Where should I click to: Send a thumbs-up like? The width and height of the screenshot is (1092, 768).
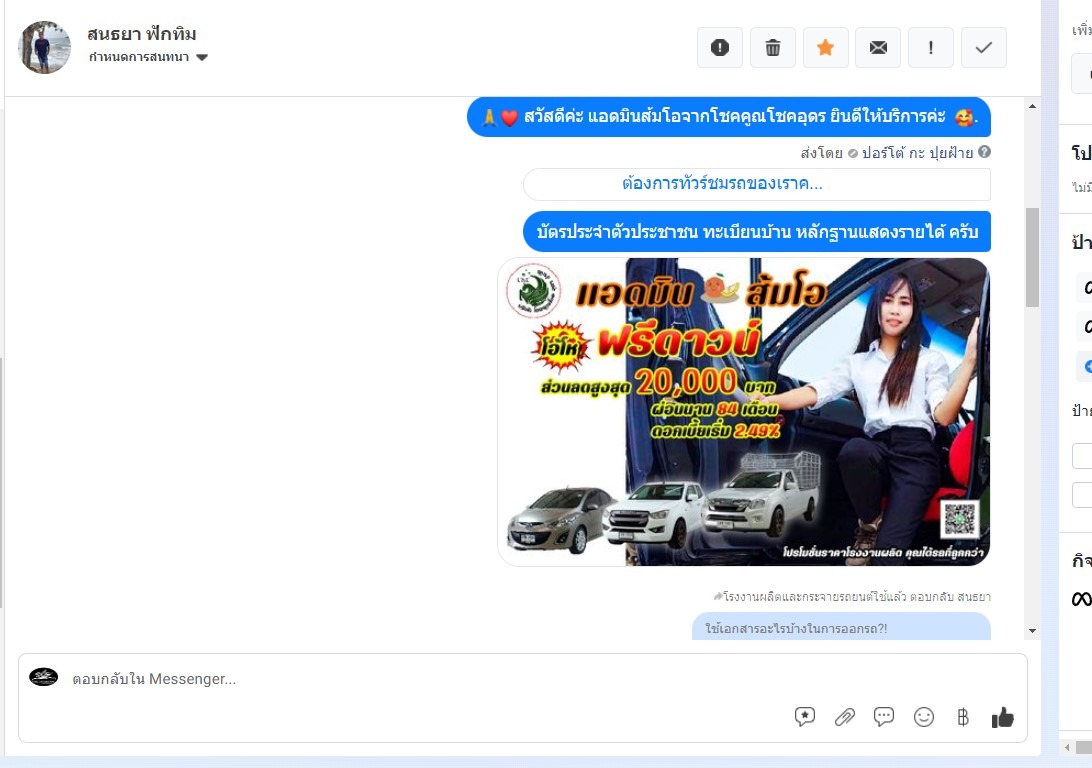pos(1003,717)
